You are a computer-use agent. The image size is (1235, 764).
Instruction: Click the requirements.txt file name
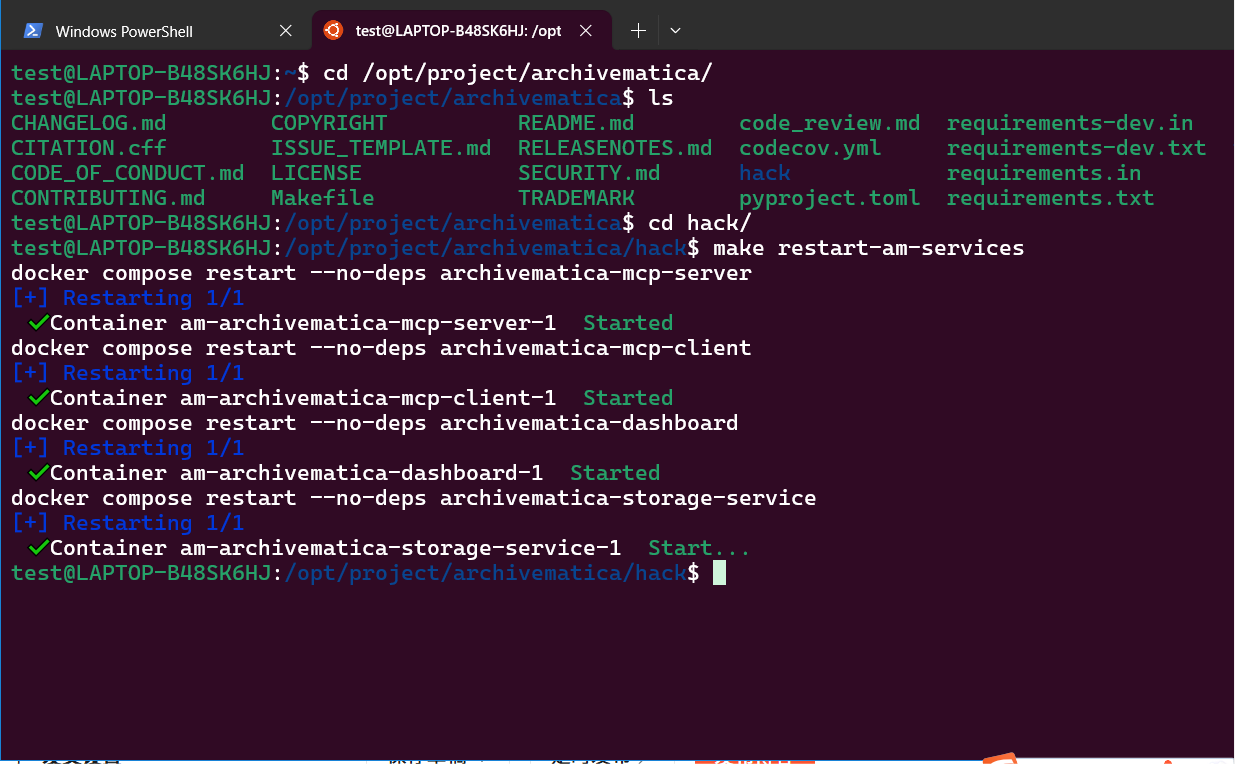click(x=1051, y=198)
